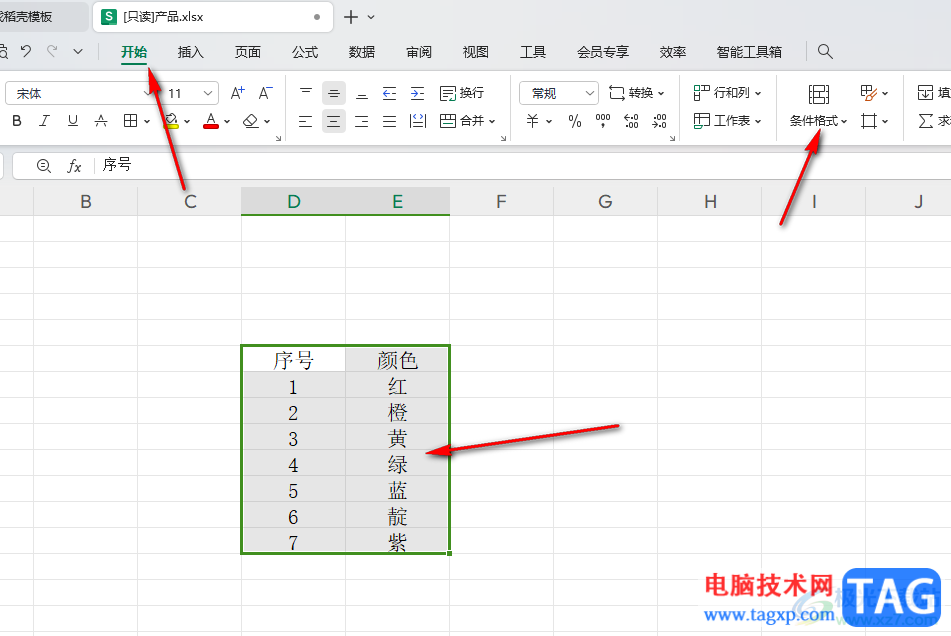Click the formula bar zoom icon
951x636 pixels.
43,166
